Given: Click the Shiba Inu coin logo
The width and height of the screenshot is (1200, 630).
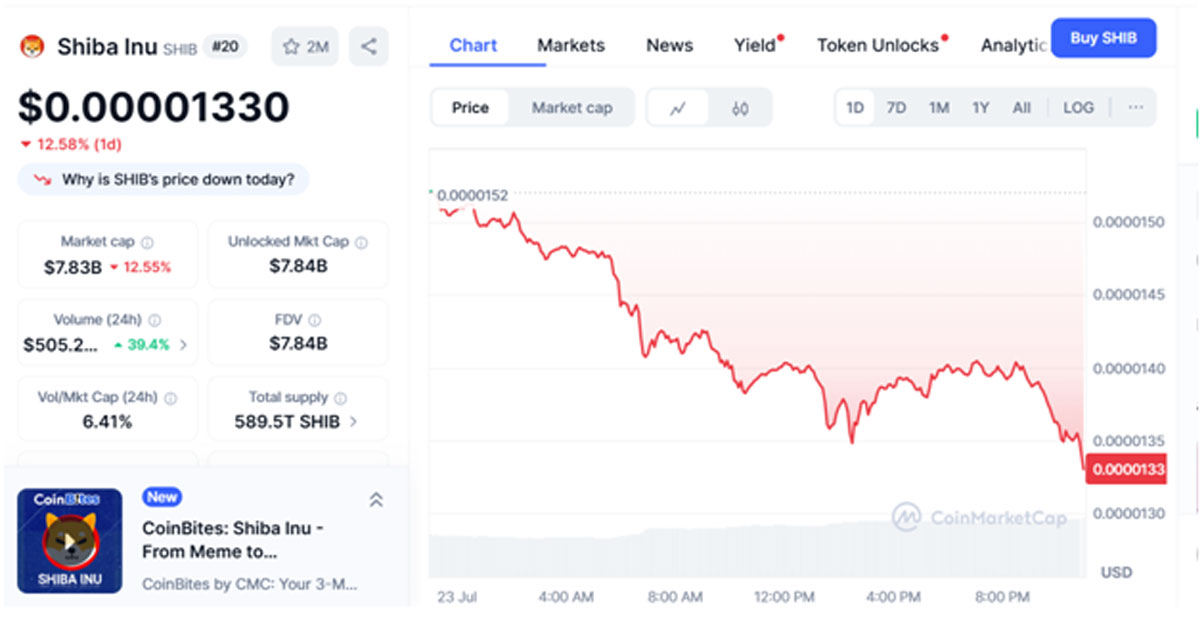Looking at the screenshot, I should 33,46.
